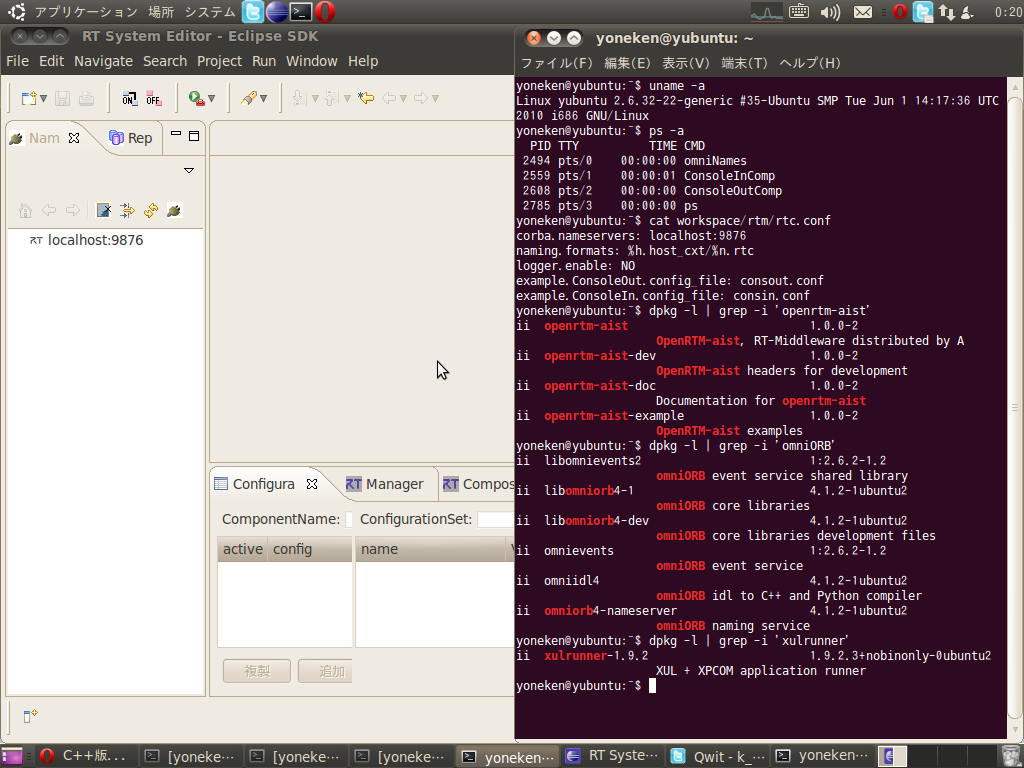Image resolution: width=1024 pixels, height=768 pixels.
Task: Close the Configuration view tab
Action: tap(312, 484)
